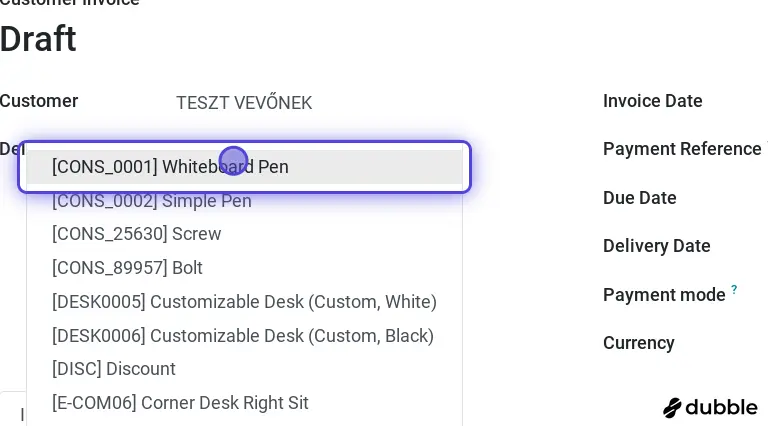Choose Customizable Desk (Custom, White)
The width and height of the screenshot is (768, 426).
point(244,302)
